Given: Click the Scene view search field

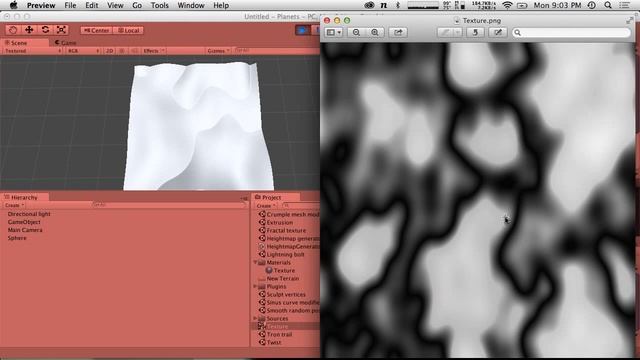Looking at the screenshot, I should [x=276, y=51].
